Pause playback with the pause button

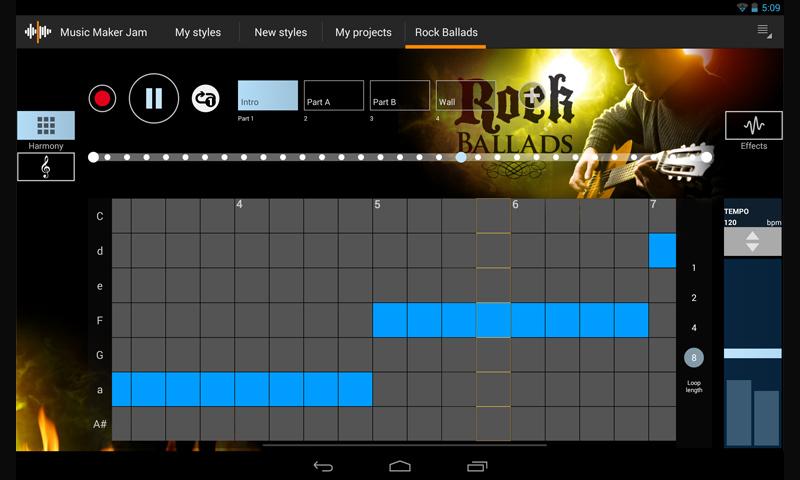[x=154, y=98]
